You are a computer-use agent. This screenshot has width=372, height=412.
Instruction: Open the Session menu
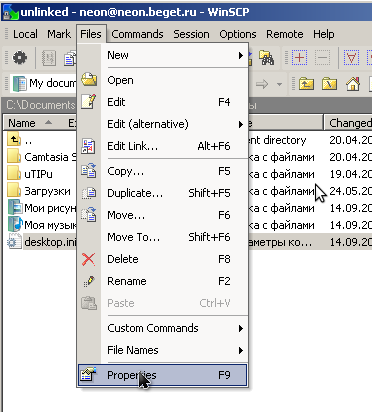[191, 34]
